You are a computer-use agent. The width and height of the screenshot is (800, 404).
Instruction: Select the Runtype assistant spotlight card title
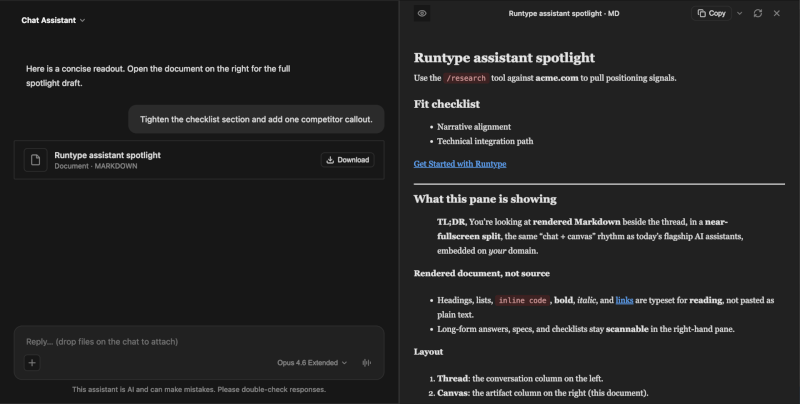108,155
